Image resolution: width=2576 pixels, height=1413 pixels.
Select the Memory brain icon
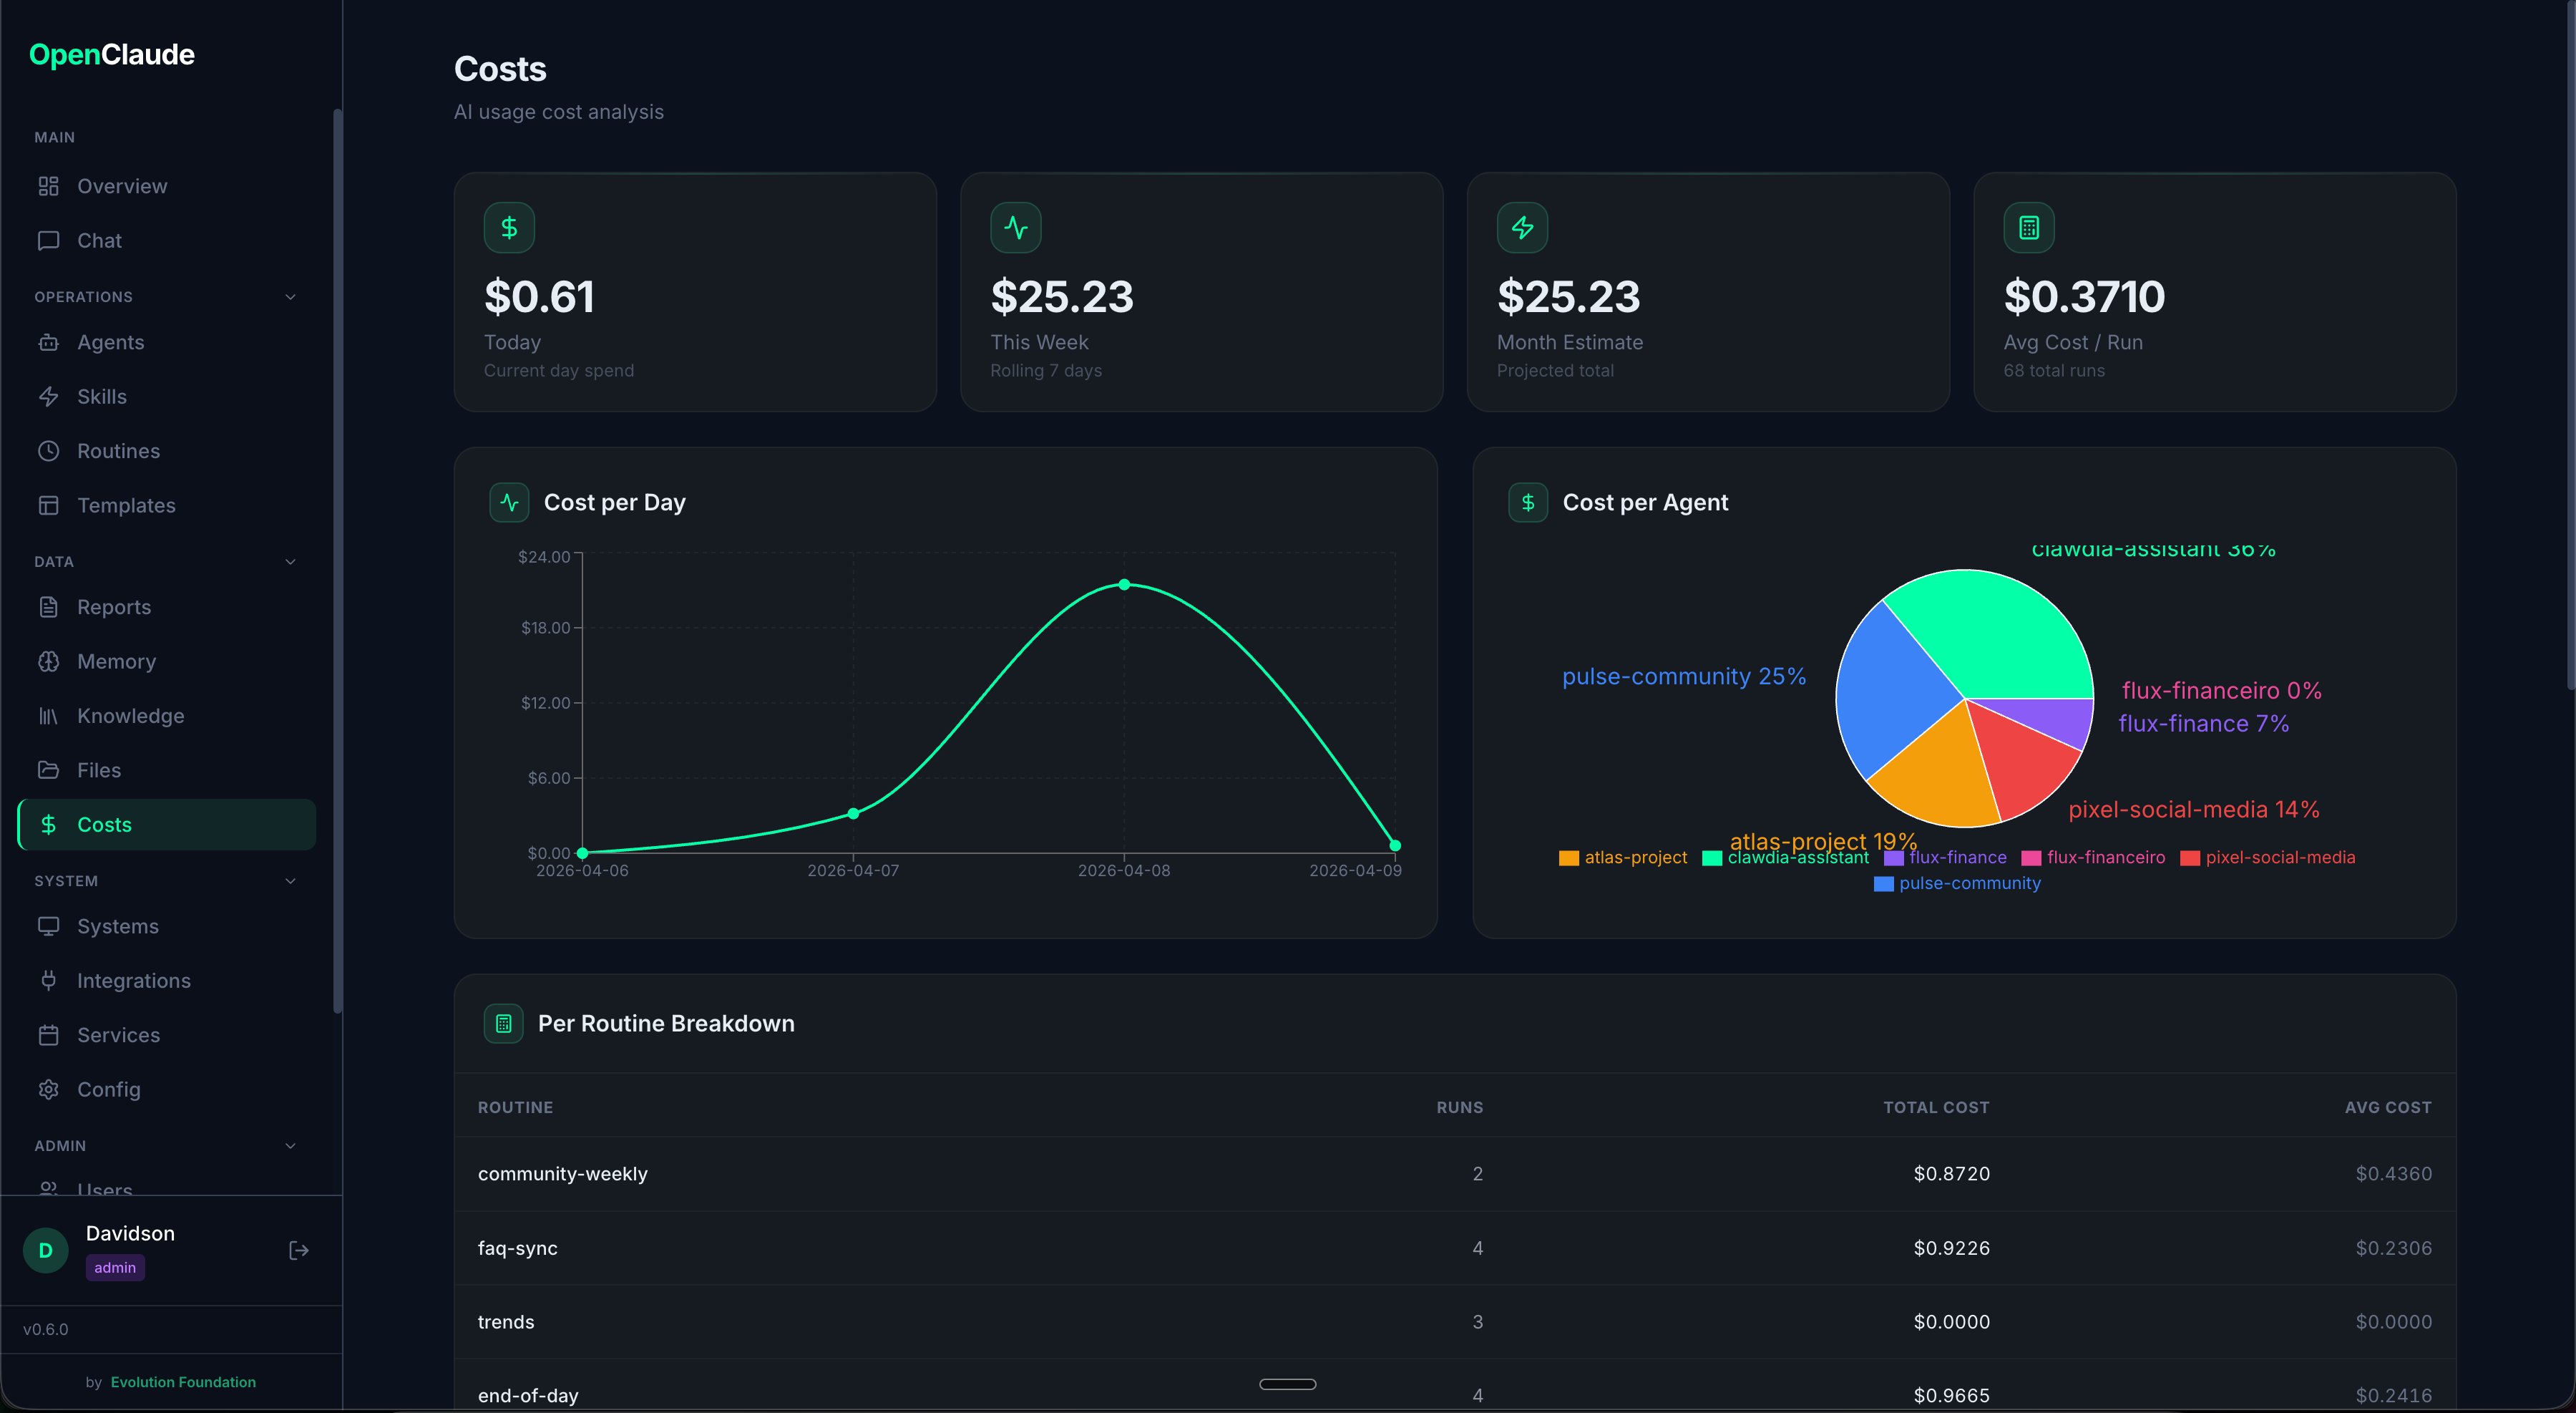[48, 661]
